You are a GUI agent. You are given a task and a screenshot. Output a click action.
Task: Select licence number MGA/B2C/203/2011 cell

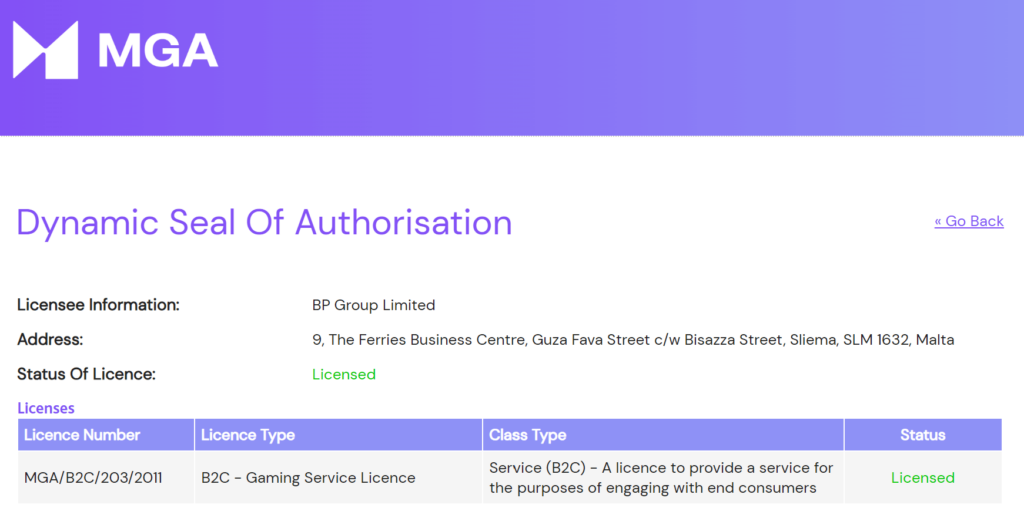click(93, 478)
